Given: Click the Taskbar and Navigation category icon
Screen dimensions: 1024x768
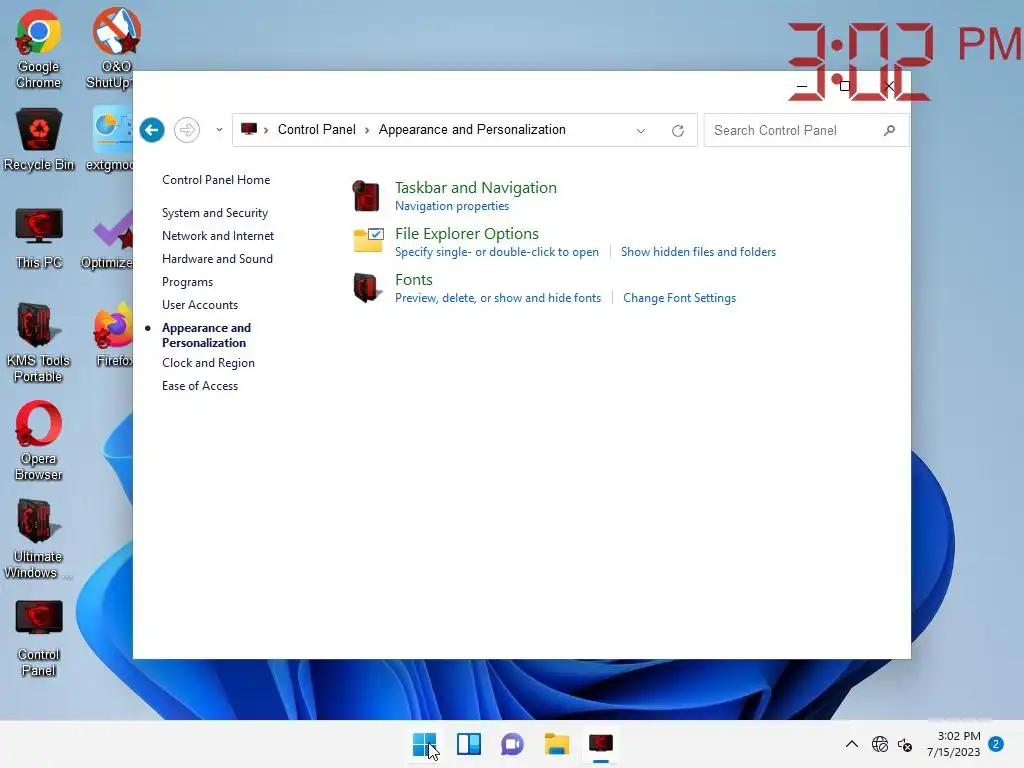Looking at the screenshot, I should click(366, 195).
